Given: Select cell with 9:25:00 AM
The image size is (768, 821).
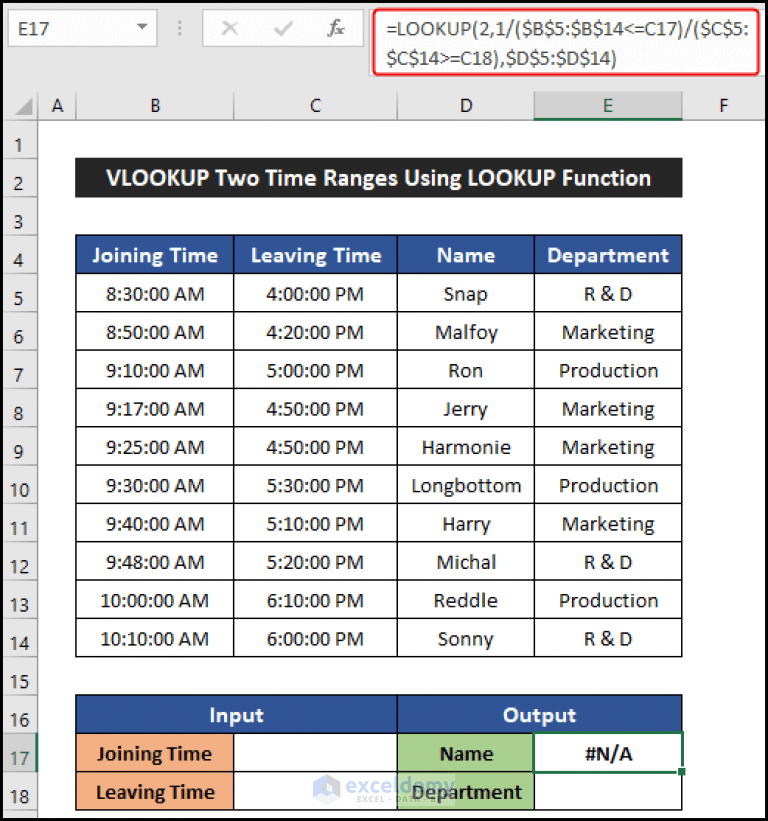Looking at the screenshot, I should click(x=155, y=447).
